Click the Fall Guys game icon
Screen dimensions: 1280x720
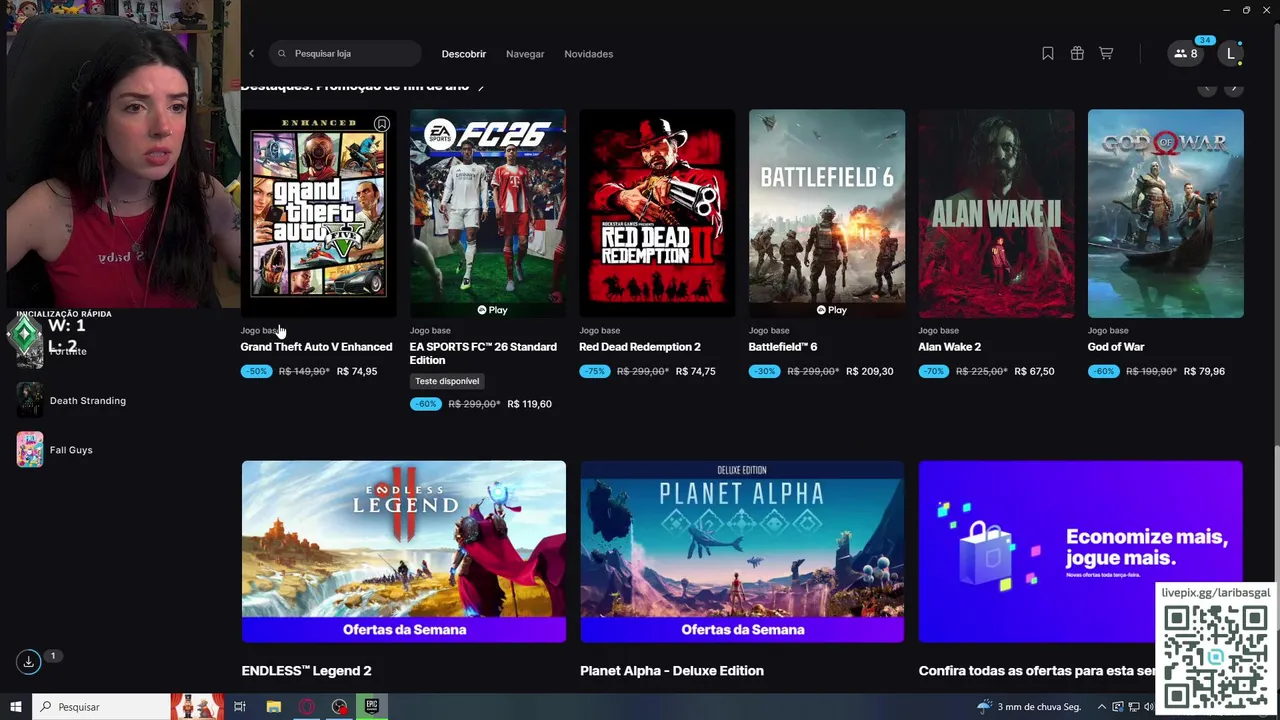[x=30, y=450]
